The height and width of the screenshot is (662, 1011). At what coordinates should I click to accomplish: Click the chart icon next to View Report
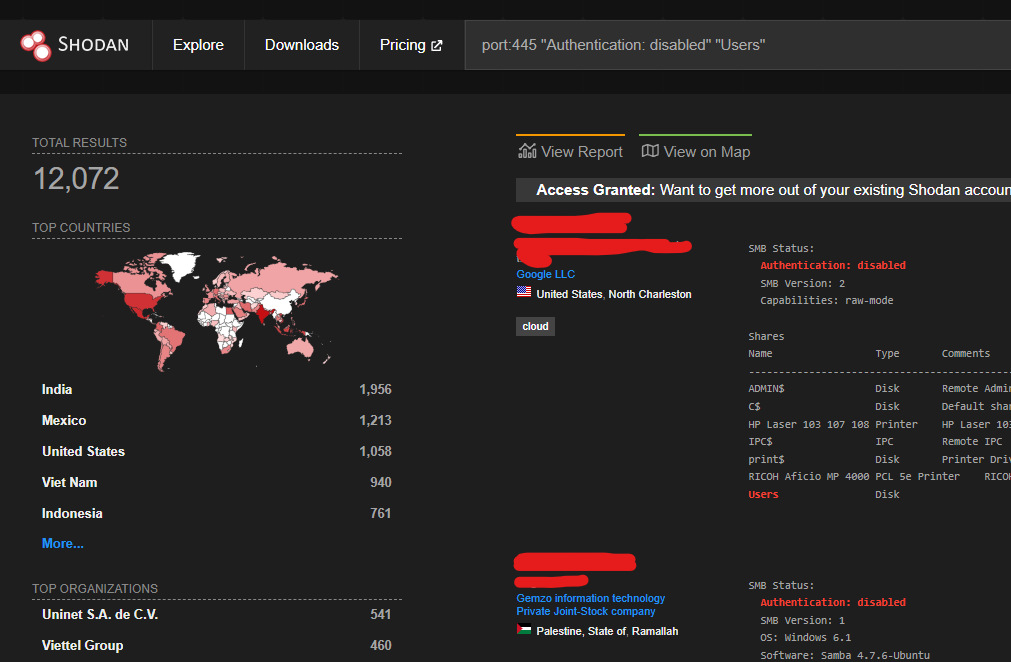(x=527, y=151)
